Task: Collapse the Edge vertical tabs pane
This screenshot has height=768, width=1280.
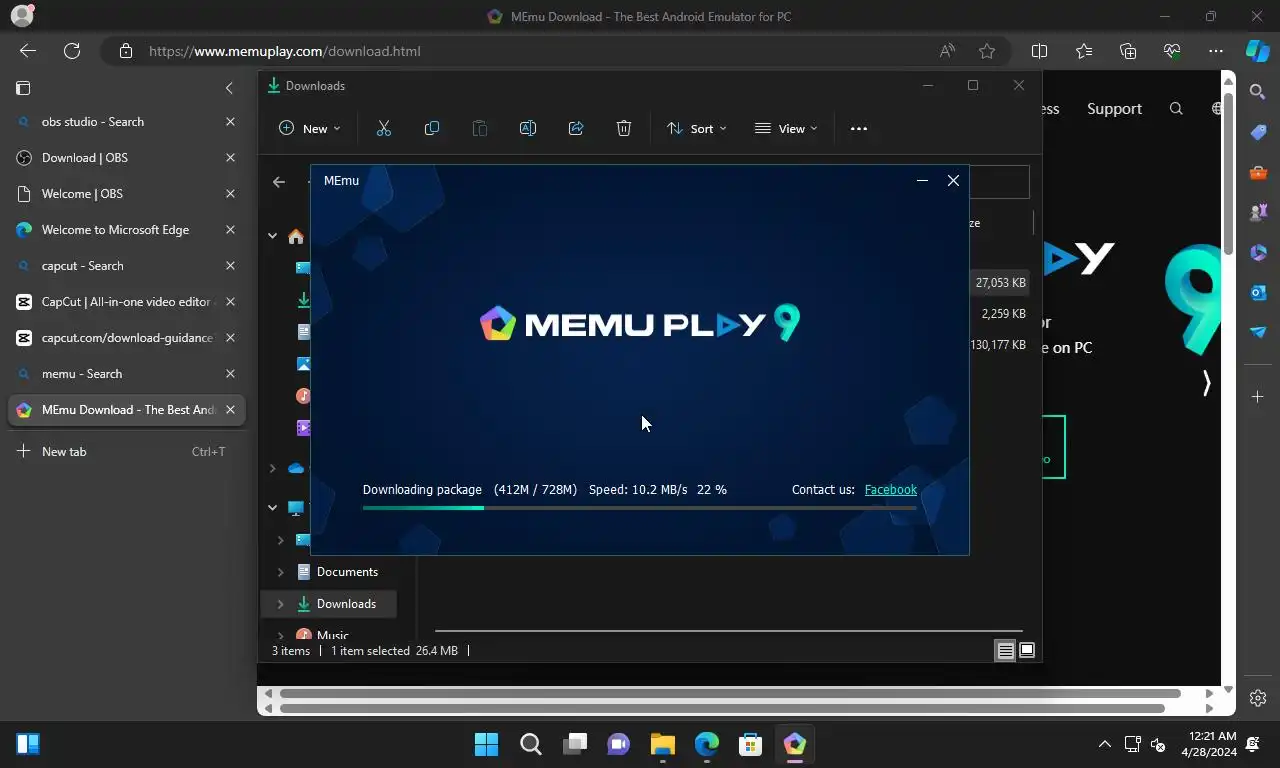Action: point(229,88)
